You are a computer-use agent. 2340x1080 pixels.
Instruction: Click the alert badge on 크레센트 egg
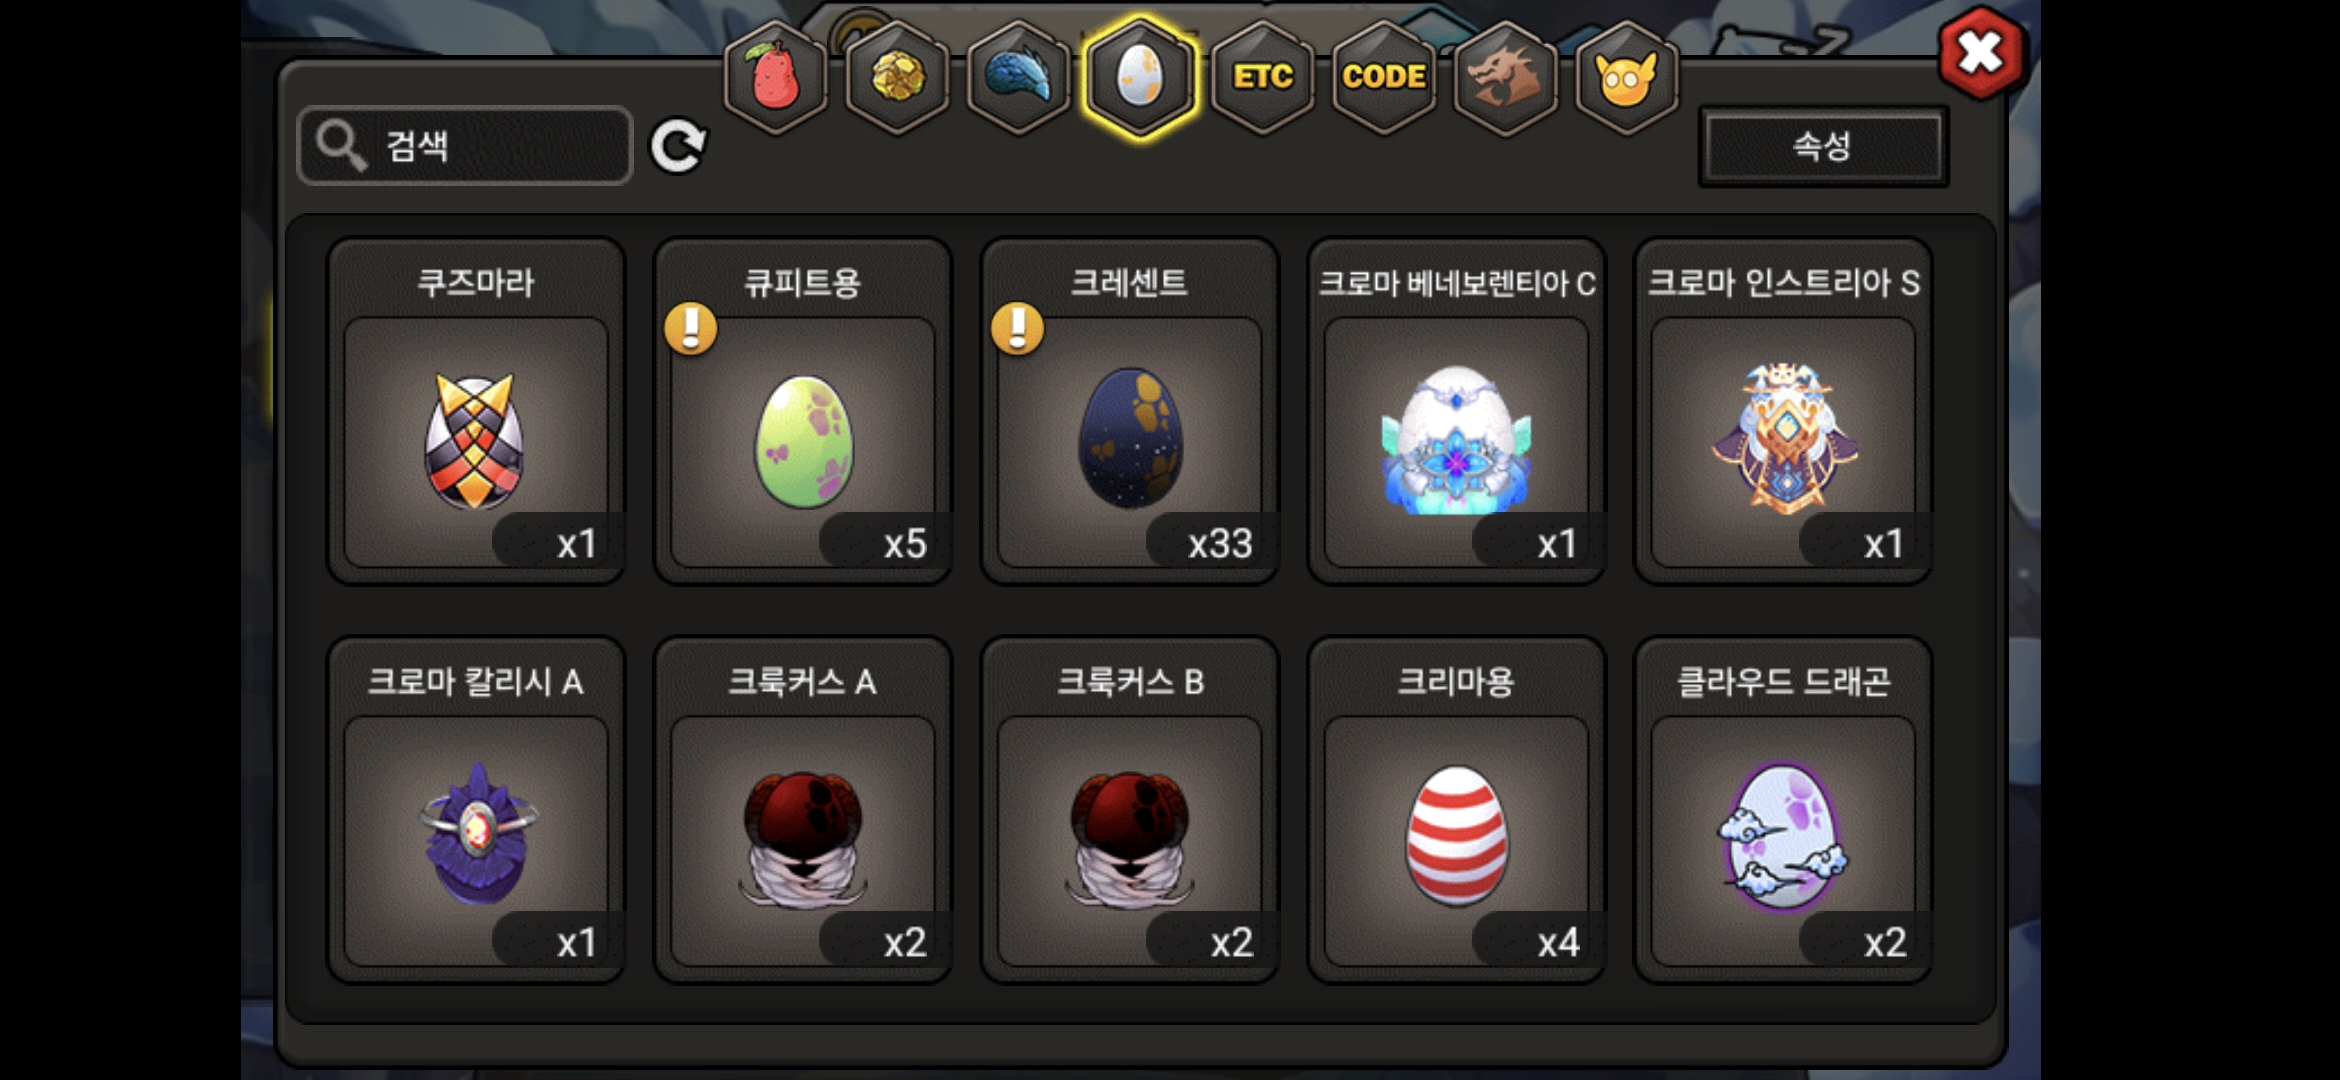[1017, 329]
